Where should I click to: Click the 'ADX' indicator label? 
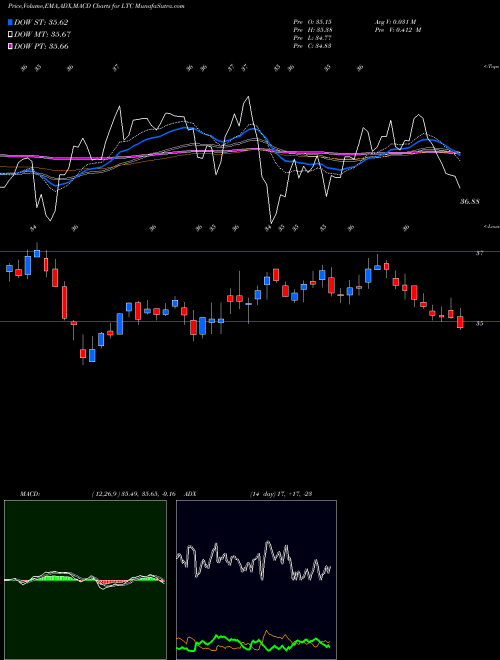coord(190,494)
